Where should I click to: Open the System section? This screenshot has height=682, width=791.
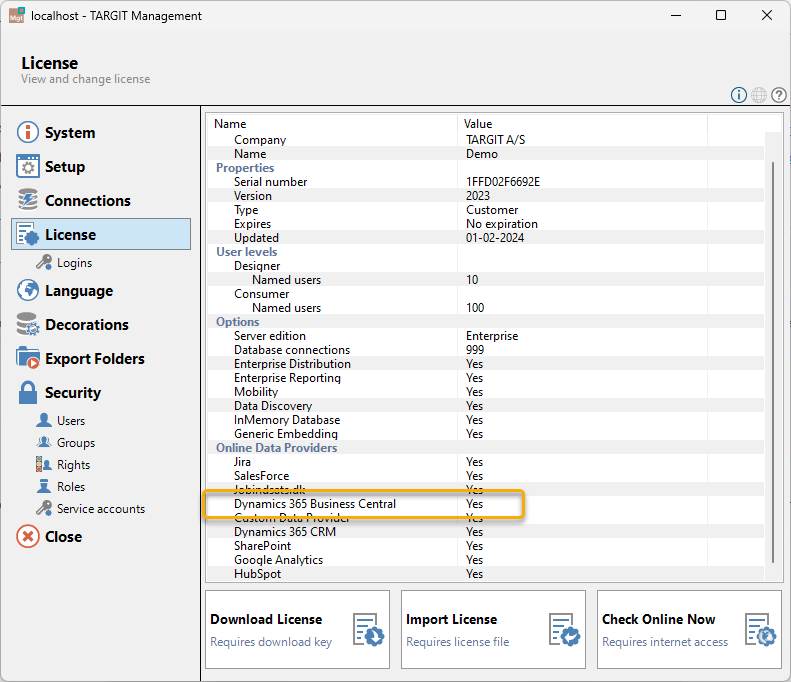tap(70, 133)
